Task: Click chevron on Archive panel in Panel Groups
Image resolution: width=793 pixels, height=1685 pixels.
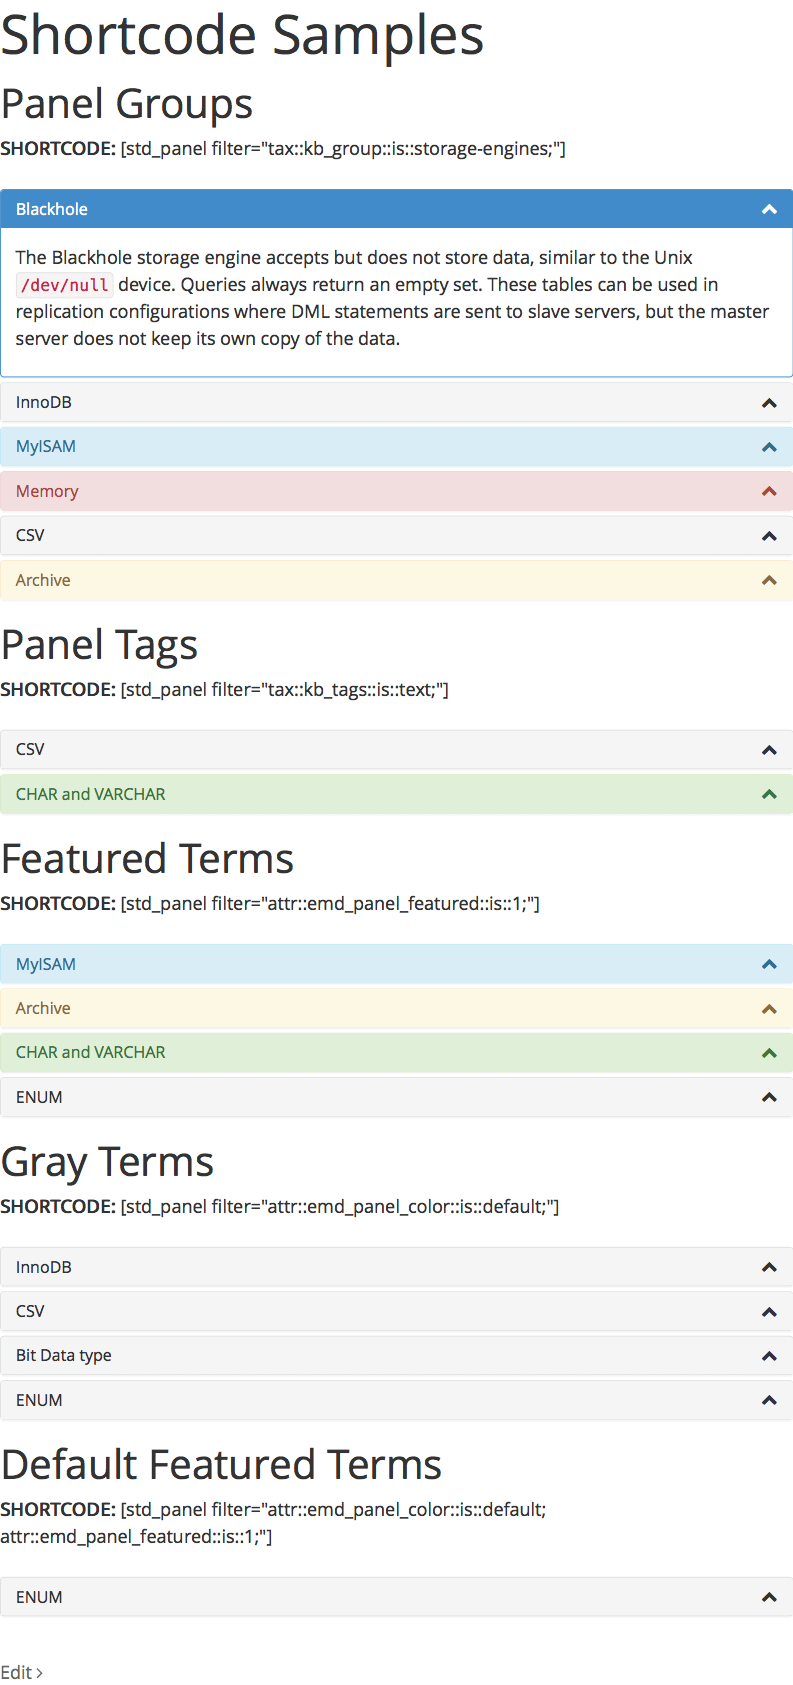Action: [769, 580]
